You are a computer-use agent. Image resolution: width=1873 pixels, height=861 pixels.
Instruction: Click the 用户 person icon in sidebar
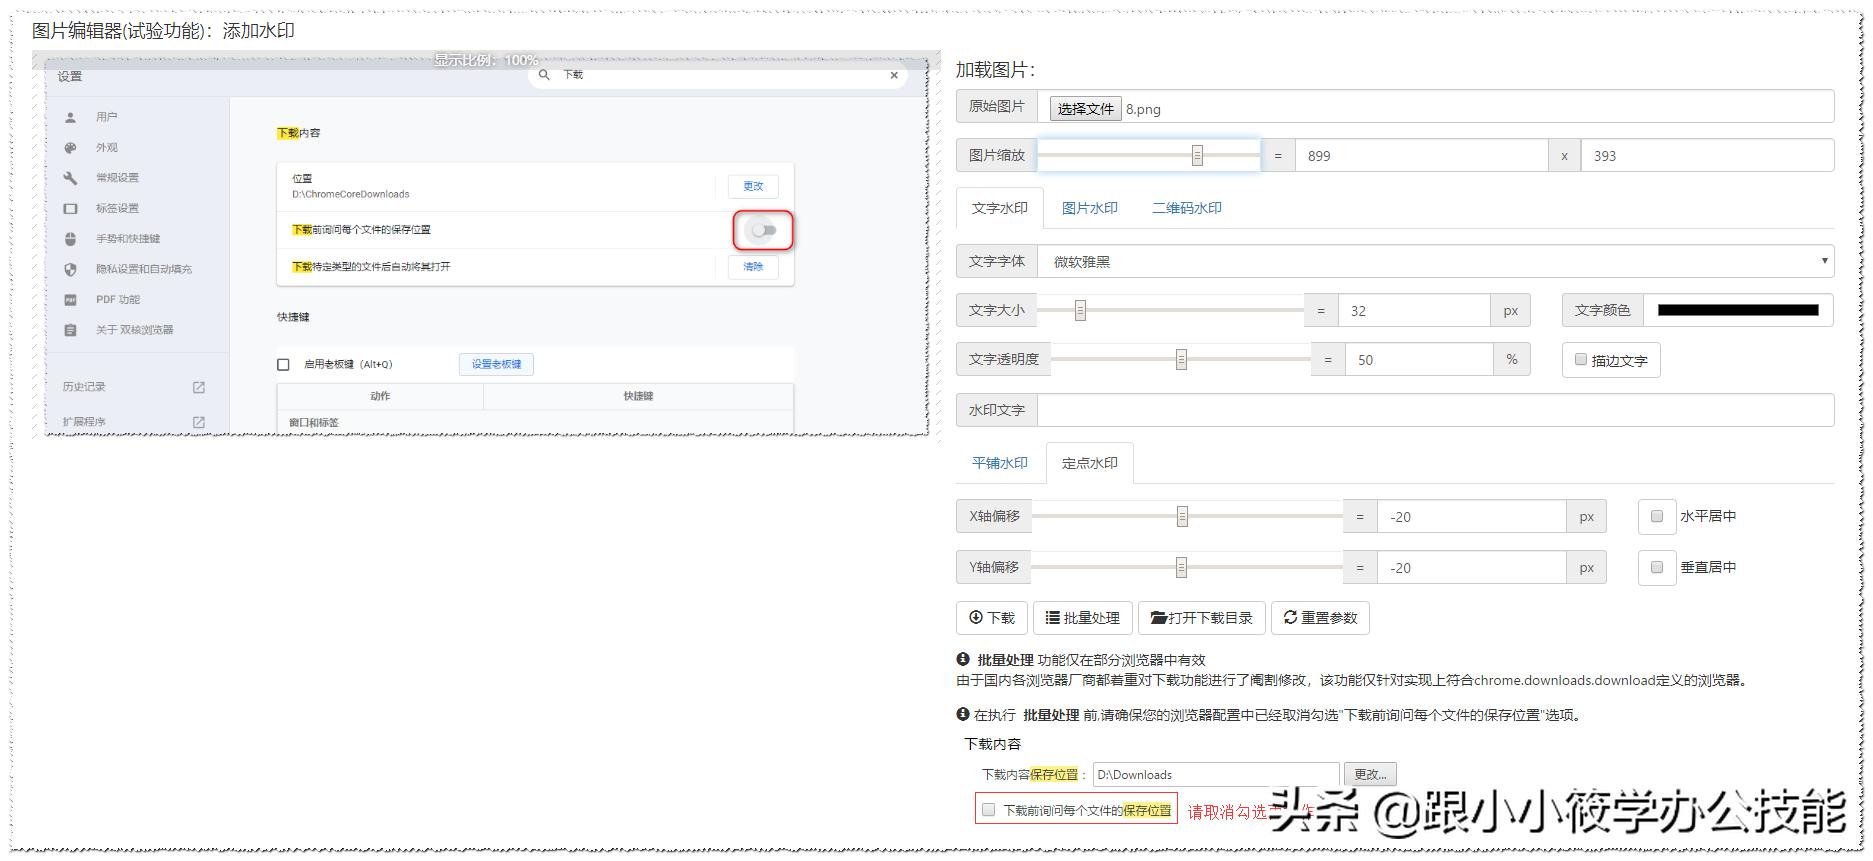(70, 117)
